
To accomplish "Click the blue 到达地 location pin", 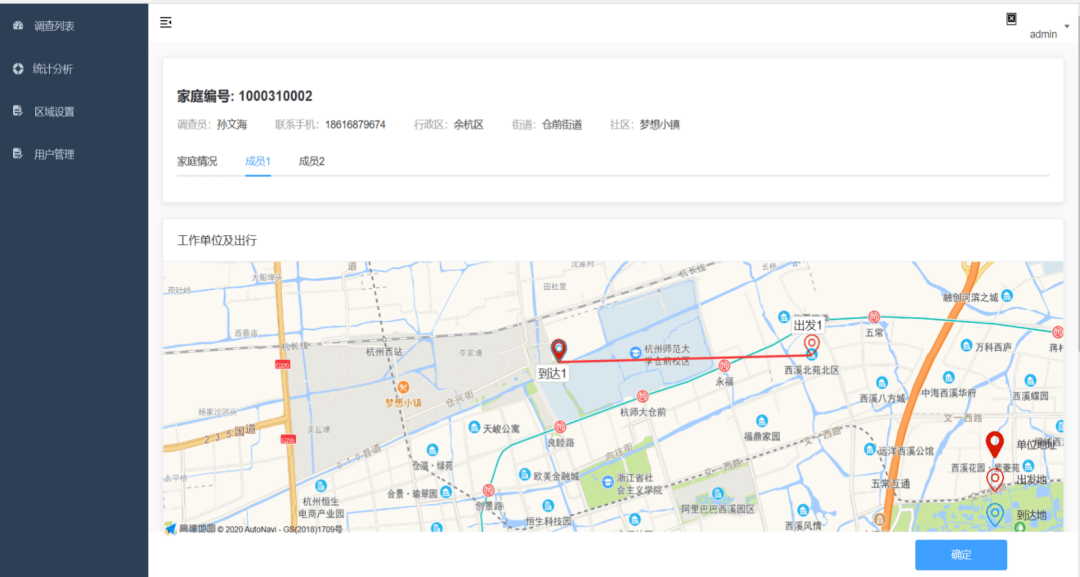I will point(995,515).
